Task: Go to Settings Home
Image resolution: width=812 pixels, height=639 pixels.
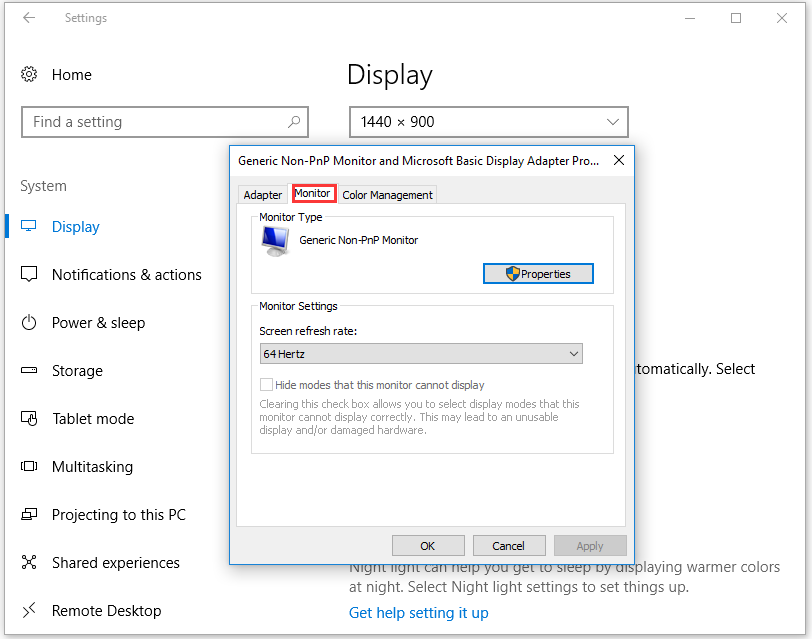Action: [72, 75]
